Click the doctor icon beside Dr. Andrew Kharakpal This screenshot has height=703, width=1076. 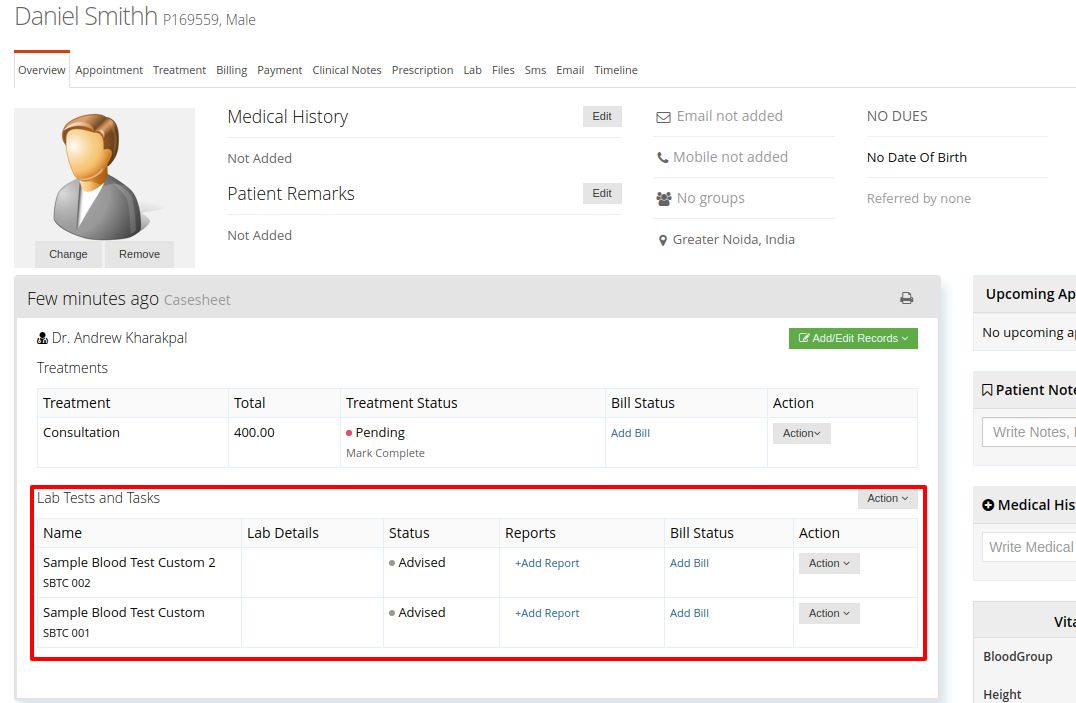click(43, 338)
